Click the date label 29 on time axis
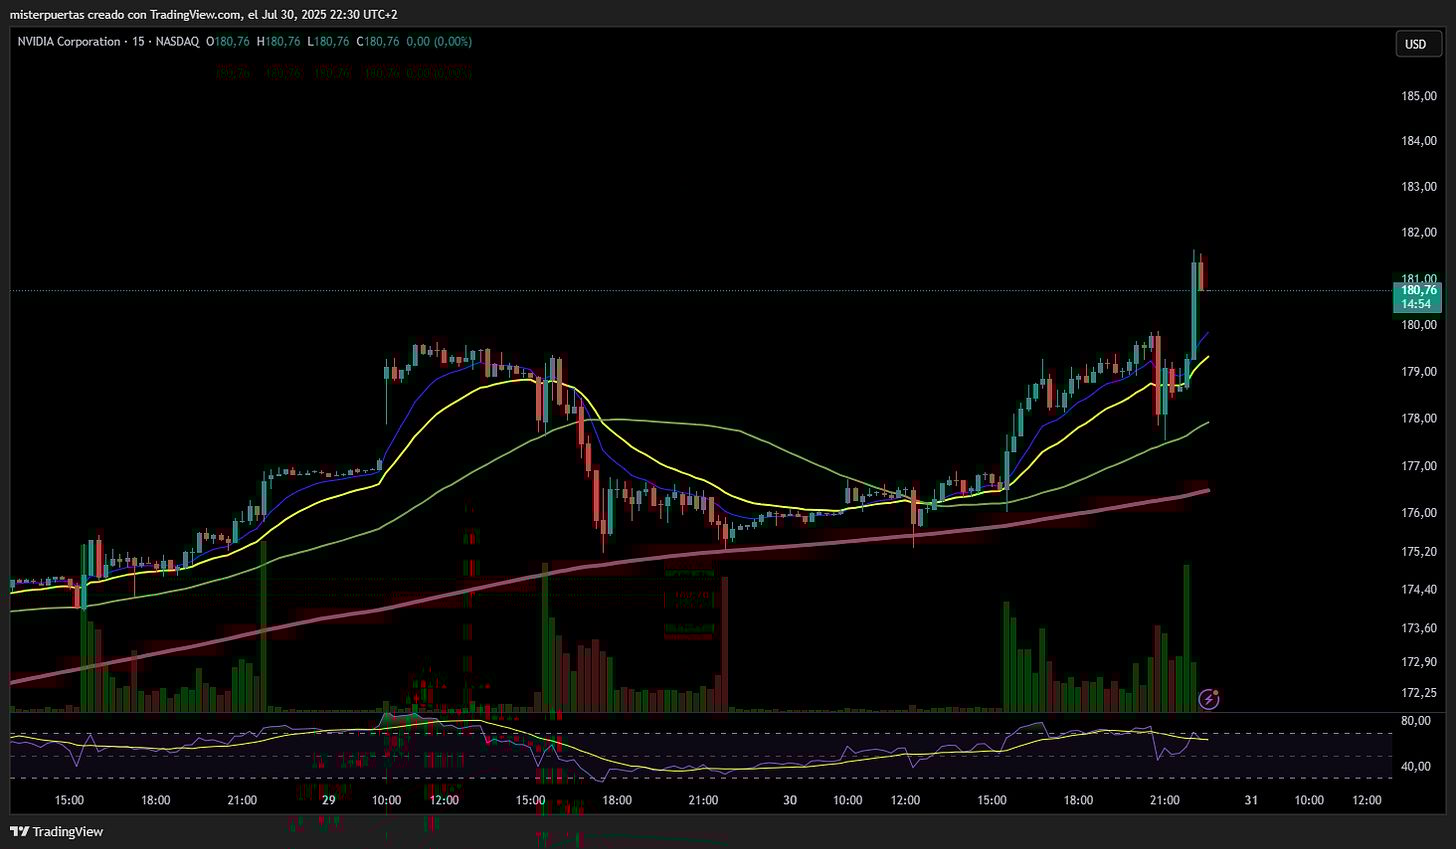1456x849 pixels. point(329,800)
